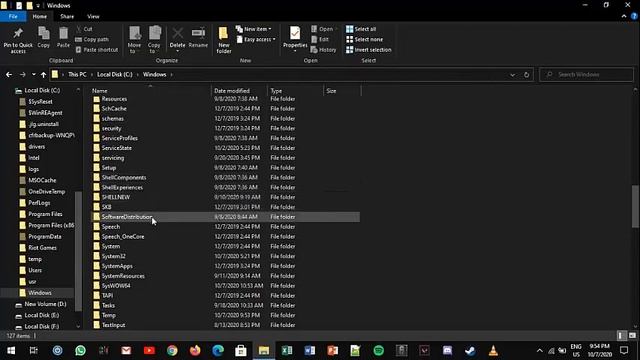Switch to Details view layout icon

coord(621,336)
